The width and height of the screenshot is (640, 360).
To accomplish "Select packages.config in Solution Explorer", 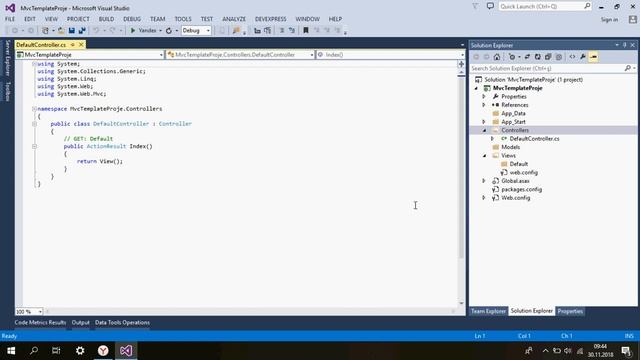I will 521,189.
